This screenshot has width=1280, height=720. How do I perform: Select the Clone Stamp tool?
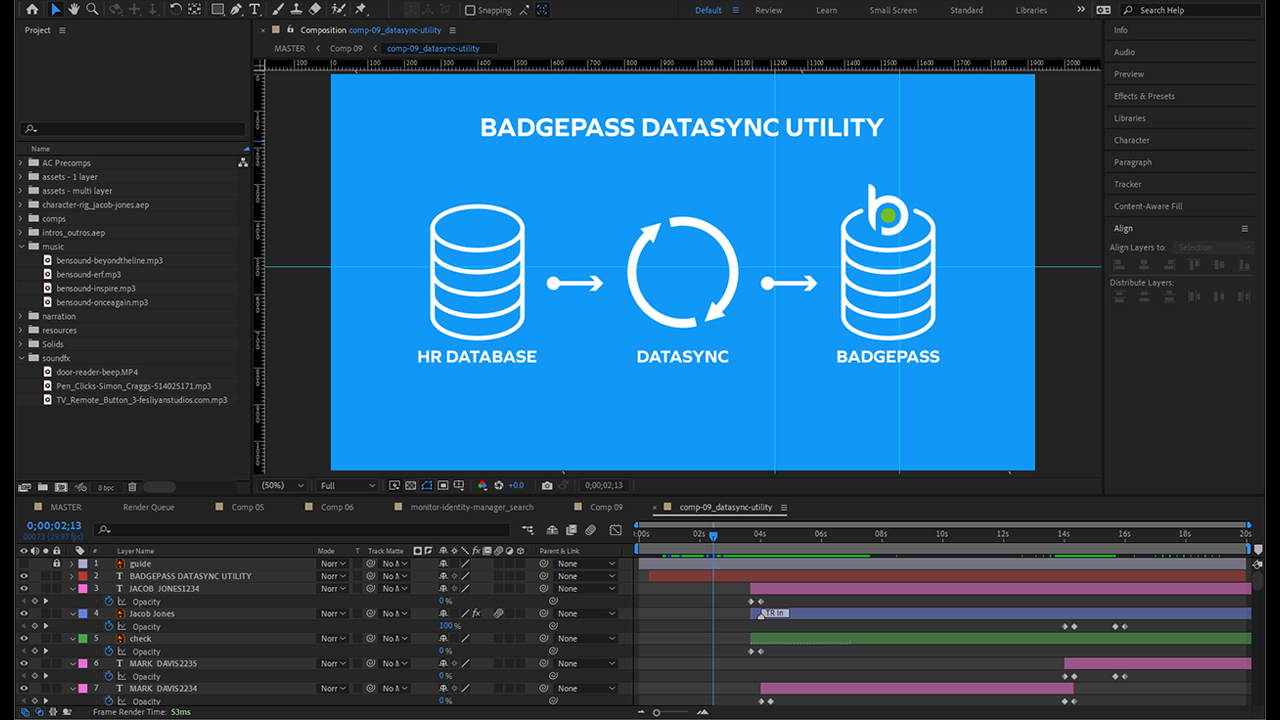click(x=295, y=9)
